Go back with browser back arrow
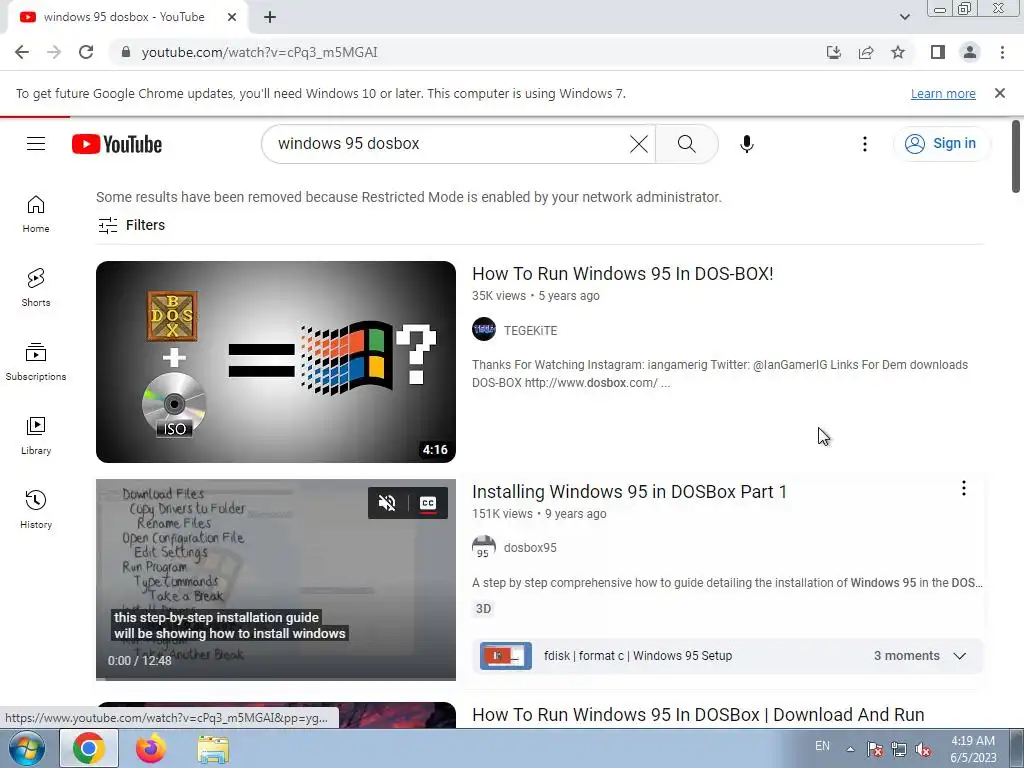The height and width of the screenshot is (768, 1024). [22, 52]
